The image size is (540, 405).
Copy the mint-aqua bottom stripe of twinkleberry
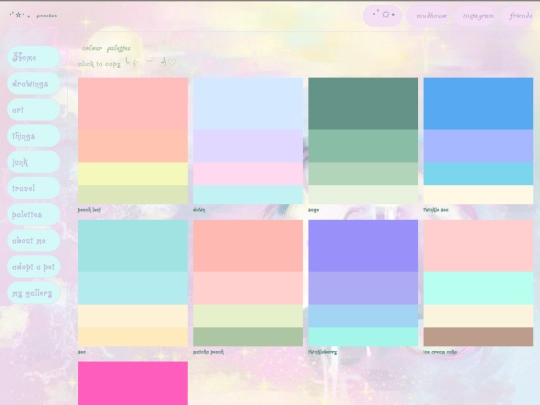pos(363,337)
